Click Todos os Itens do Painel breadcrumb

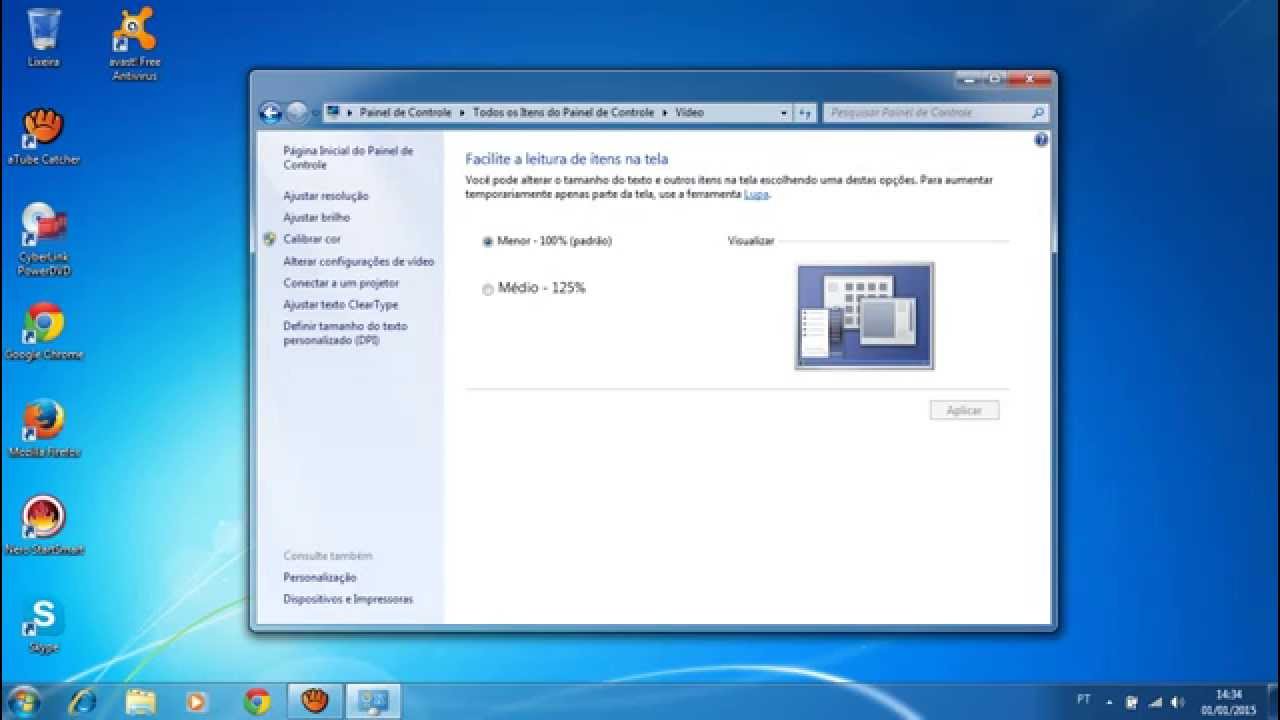(x=563, y=113)
